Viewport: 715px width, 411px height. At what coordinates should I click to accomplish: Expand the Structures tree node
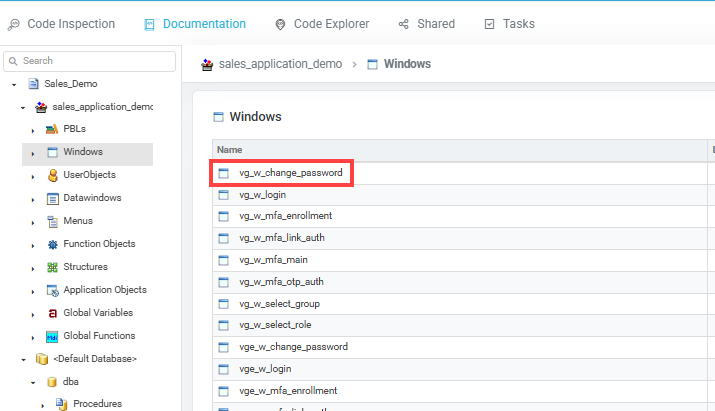(33, 269)
